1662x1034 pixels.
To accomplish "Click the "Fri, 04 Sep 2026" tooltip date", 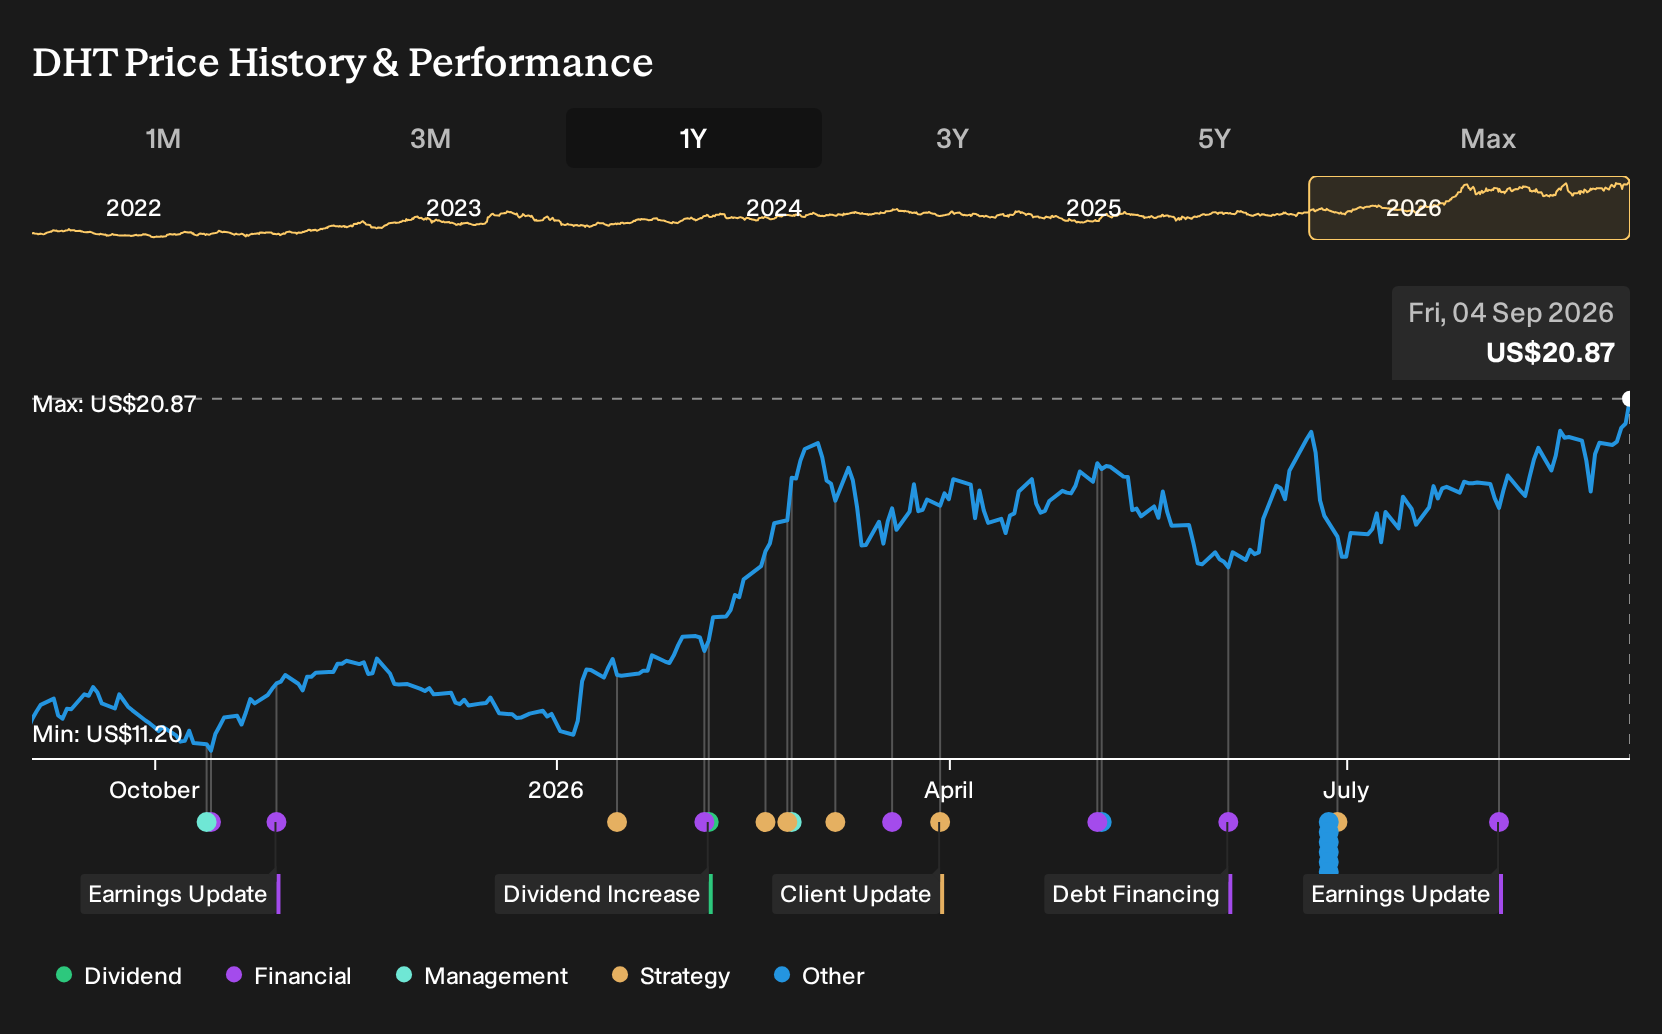I will point(1511,313).
